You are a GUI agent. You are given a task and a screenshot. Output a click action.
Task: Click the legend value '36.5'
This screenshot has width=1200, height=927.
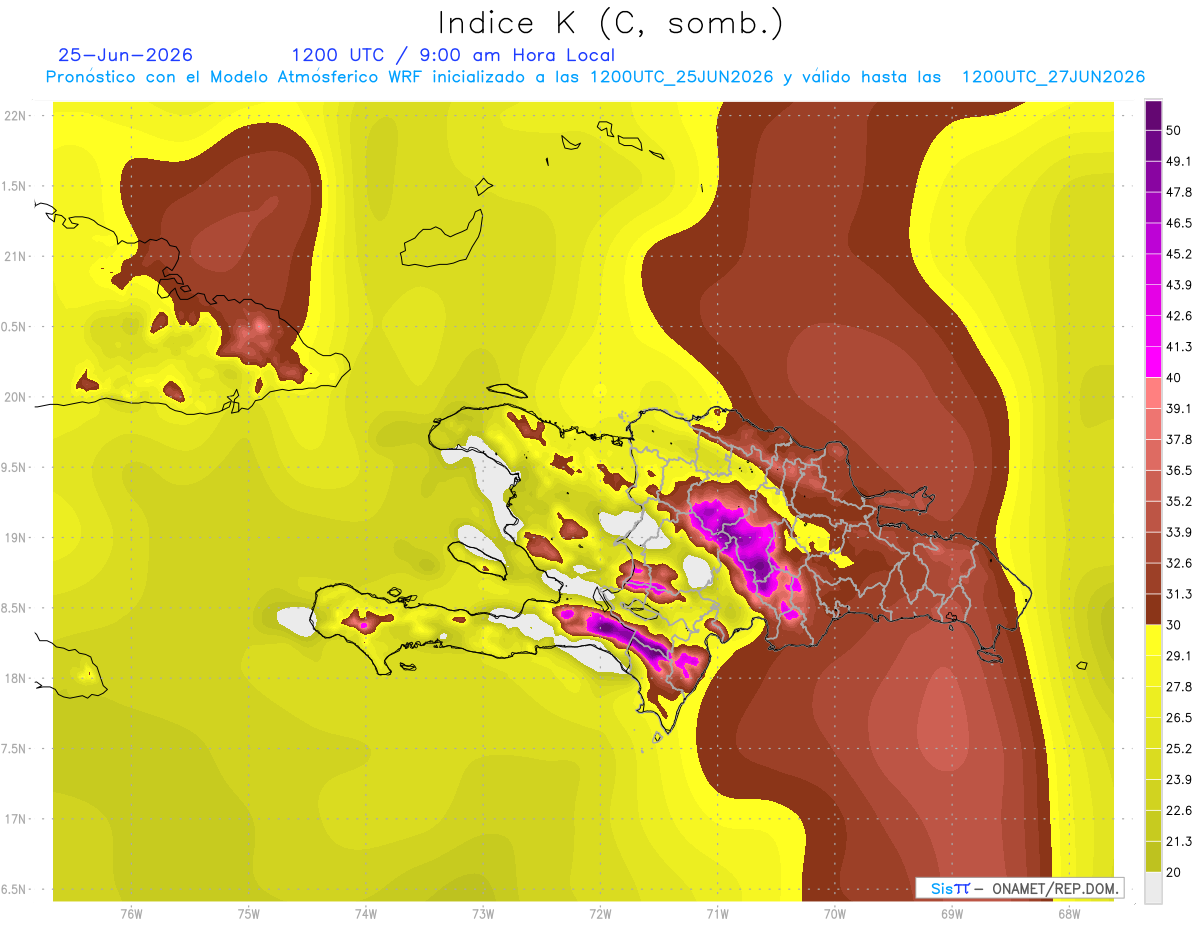click(1178, 470)
